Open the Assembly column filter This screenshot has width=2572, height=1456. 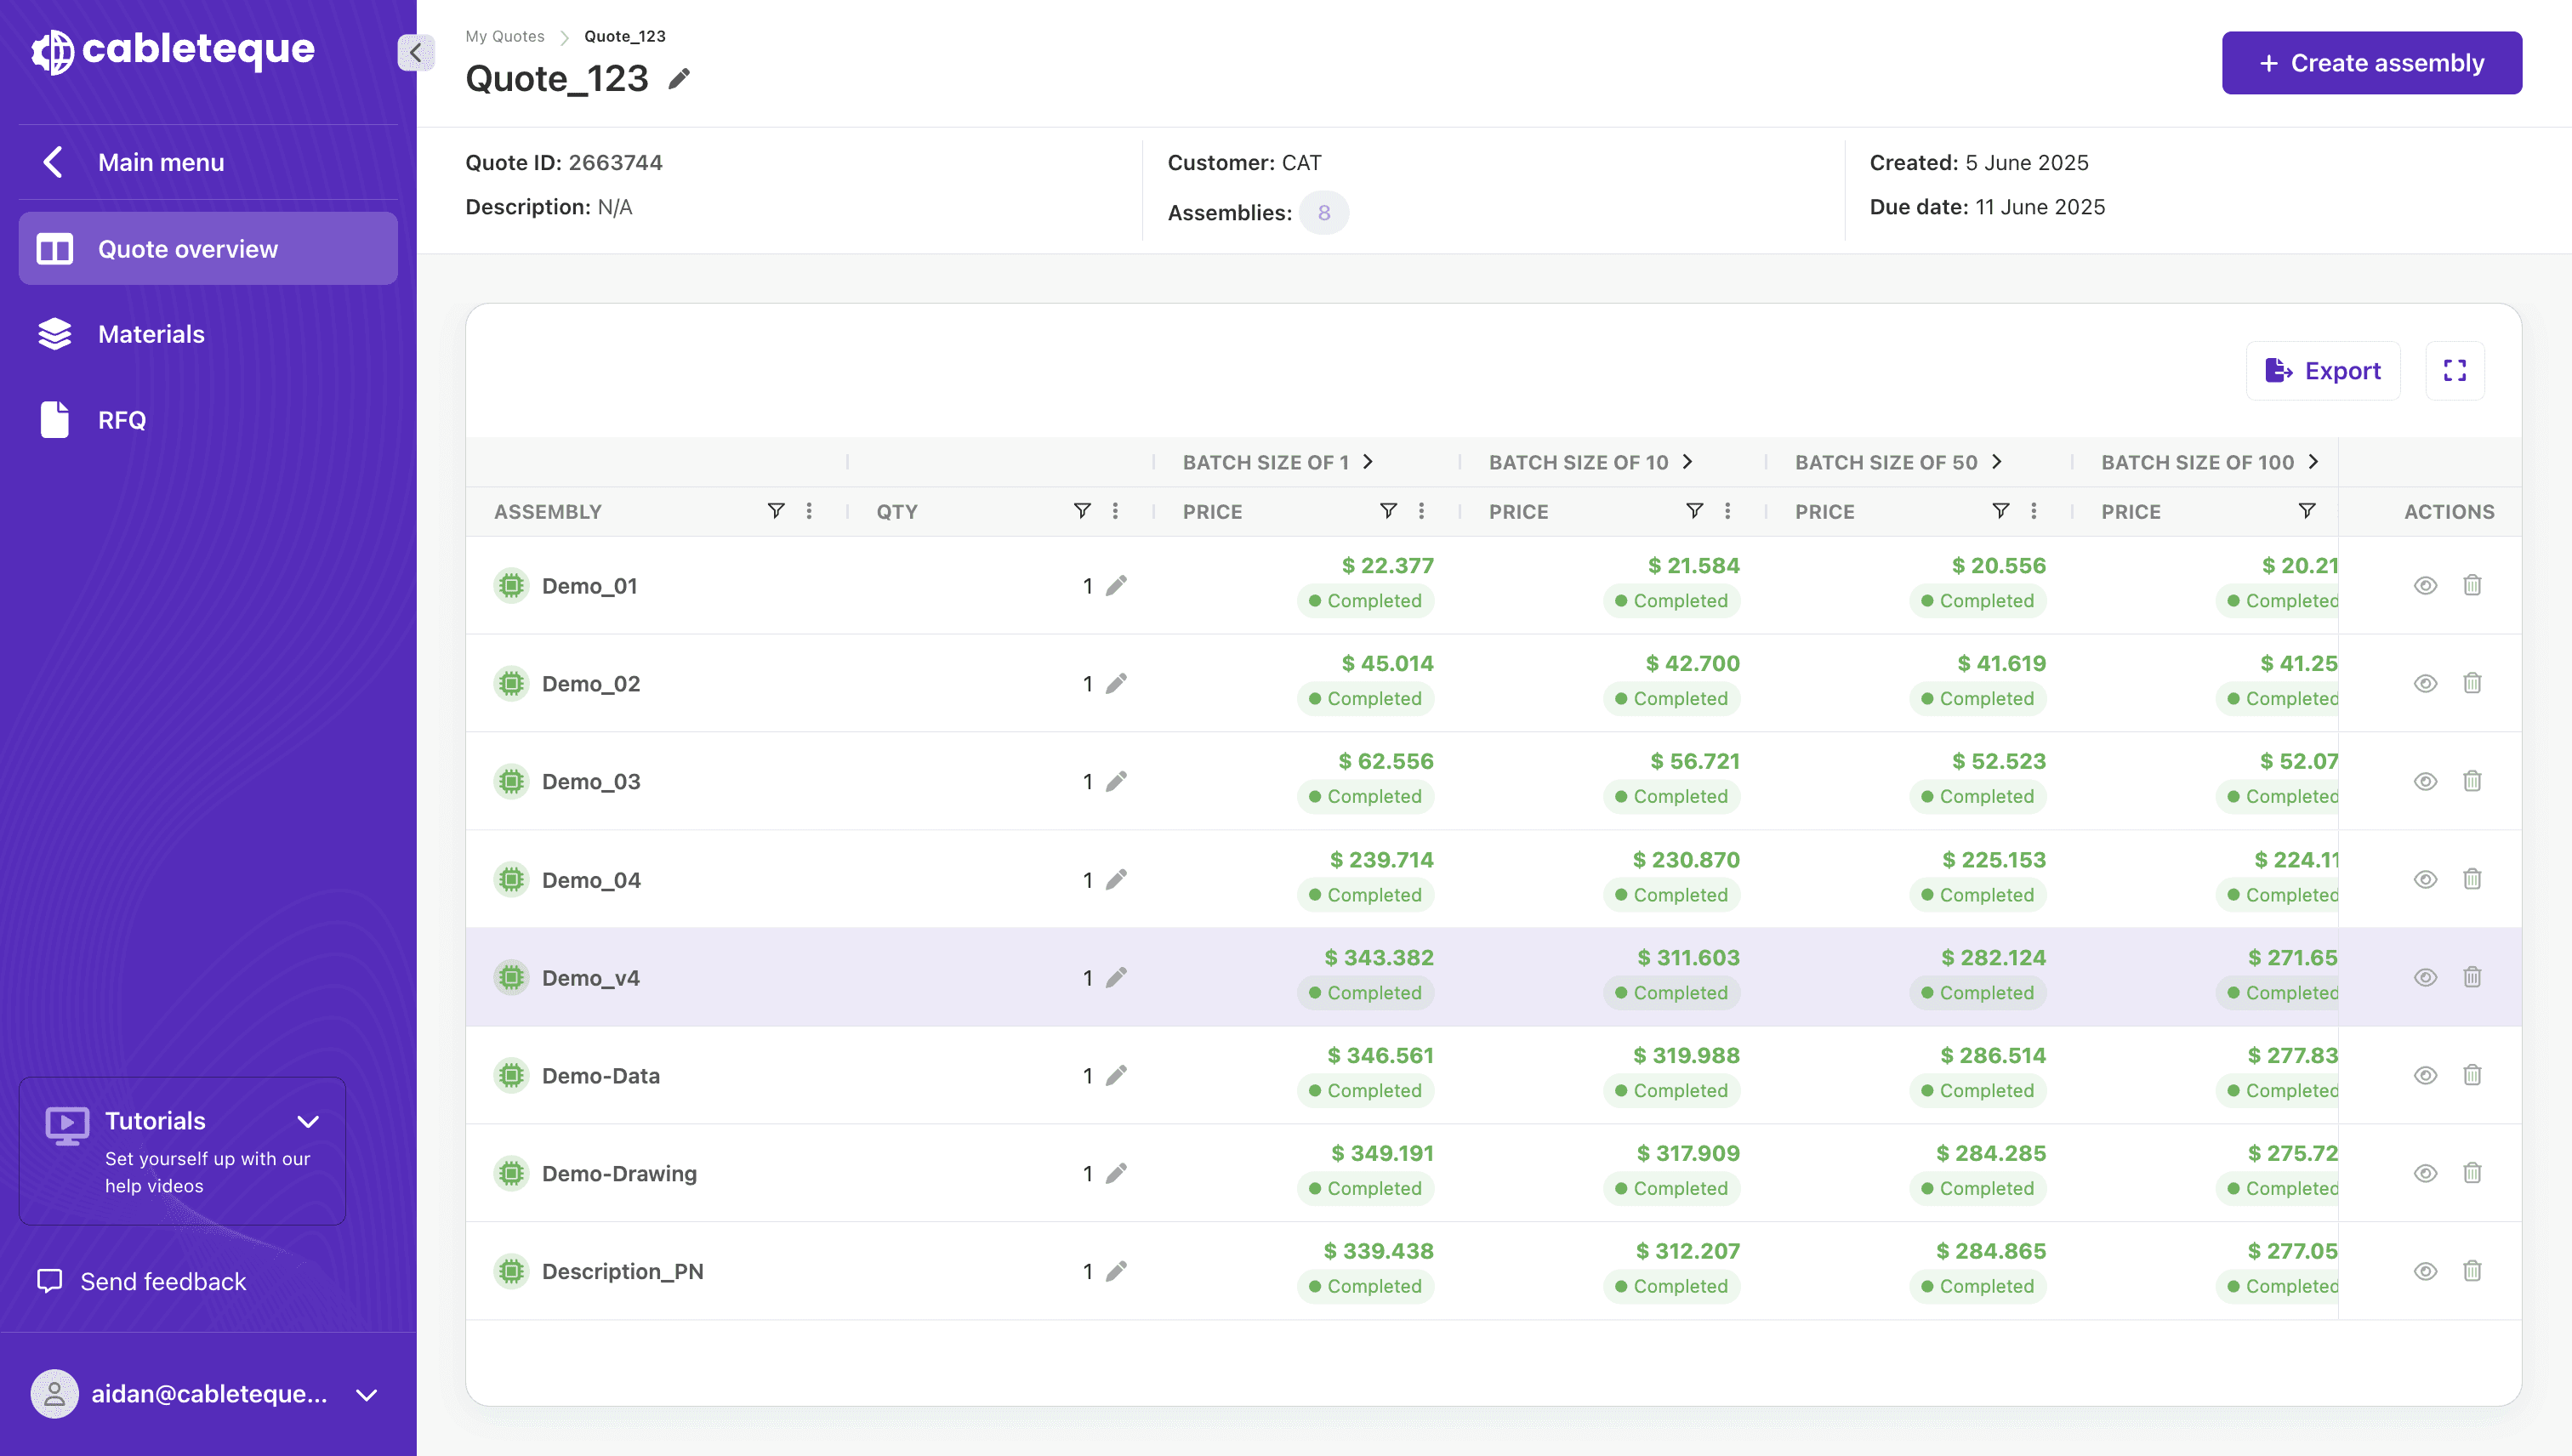[x=775, y=511]
